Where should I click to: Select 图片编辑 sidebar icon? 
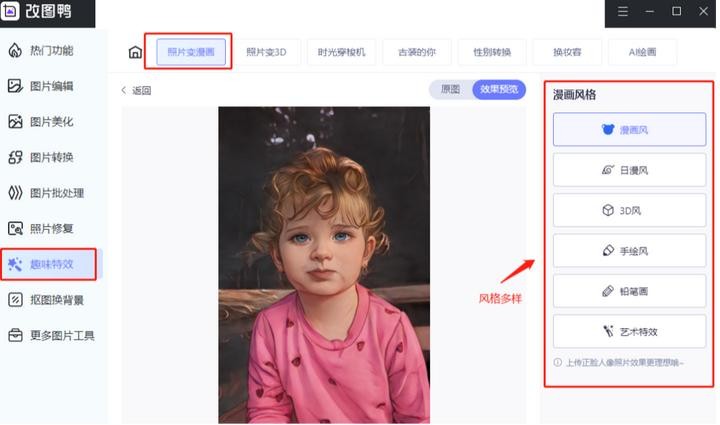point(15,86)
